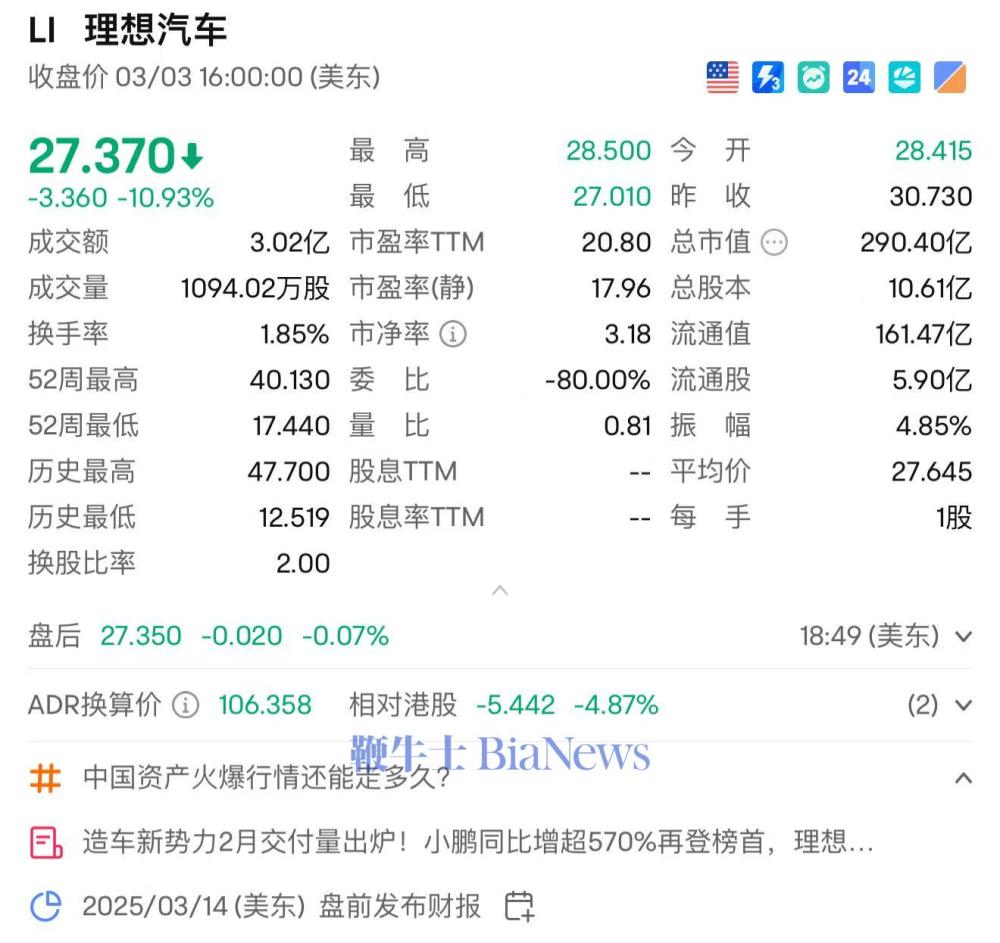Tap the 每手 value 1股

(954, 517)
